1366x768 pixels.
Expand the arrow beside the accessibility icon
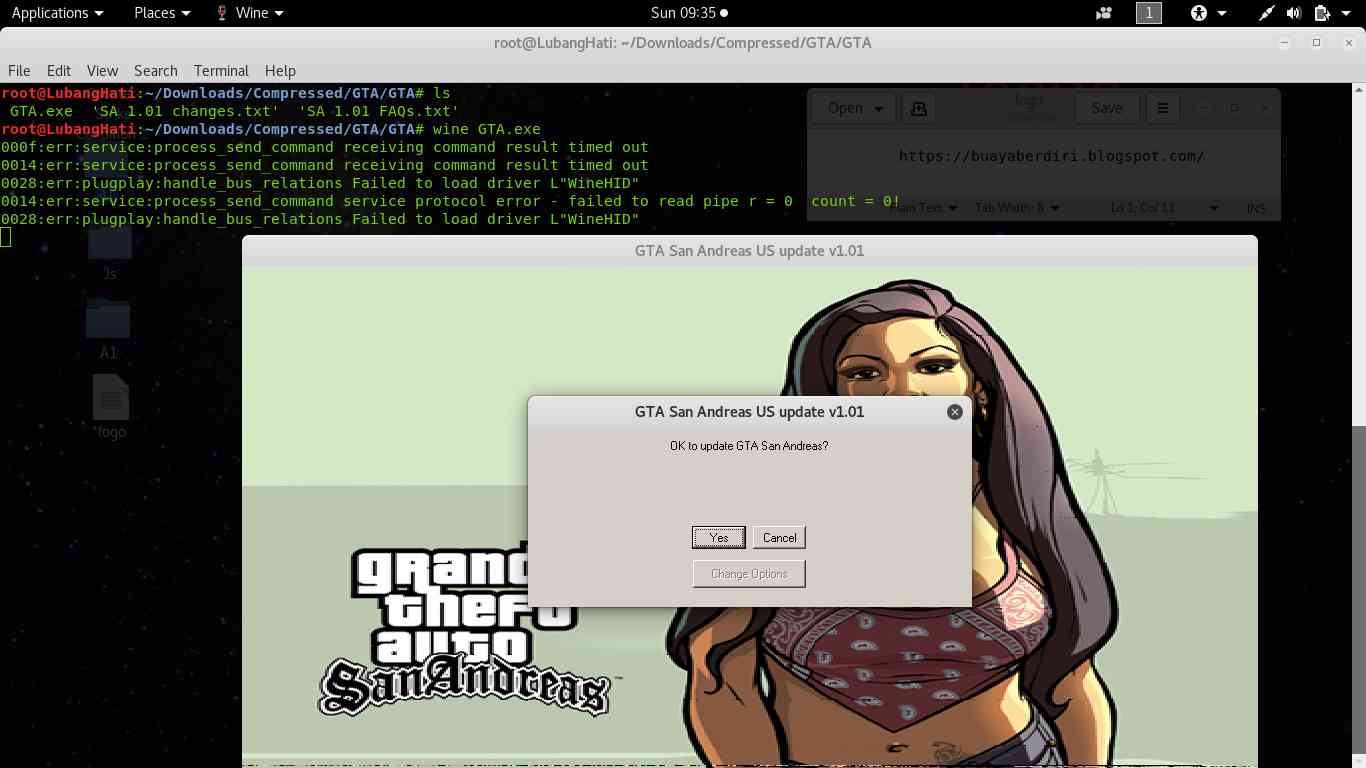1224,13
